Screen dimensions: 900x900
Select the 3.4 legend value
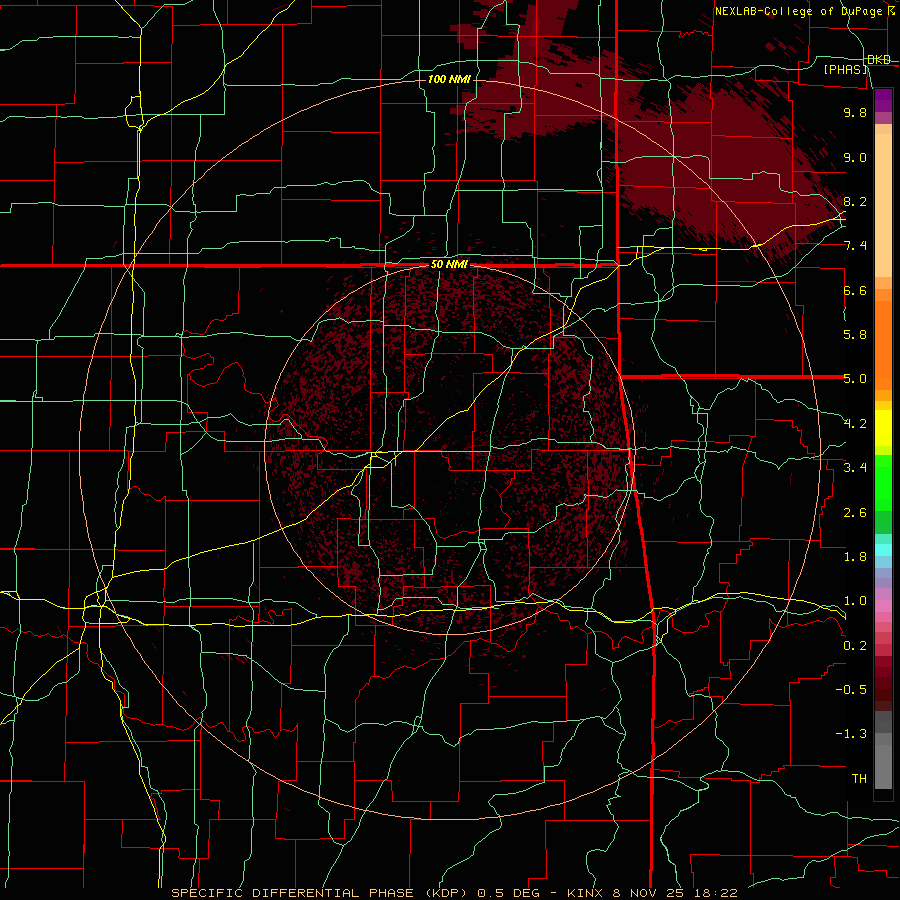855,468
